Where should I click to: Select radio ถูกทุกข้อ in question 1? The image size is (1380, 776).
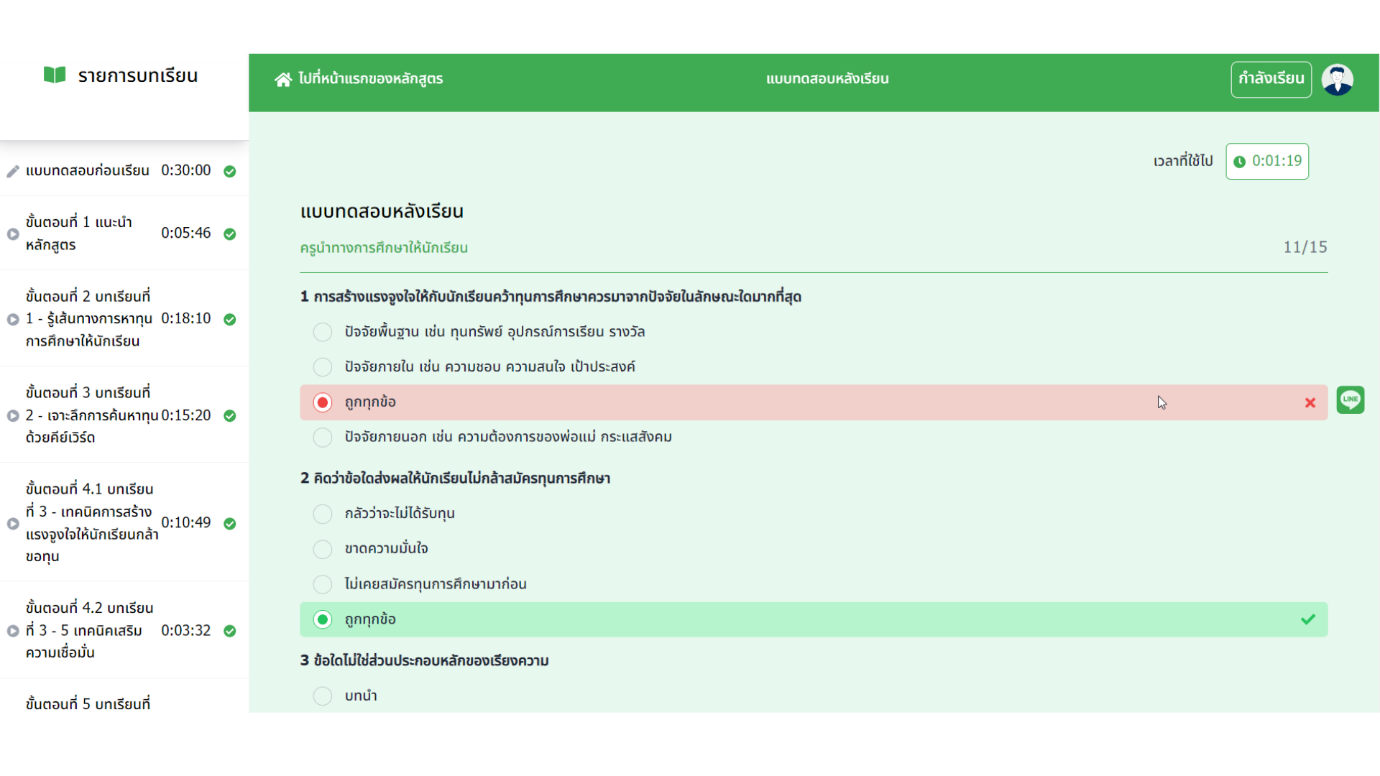tap(322, 402)
